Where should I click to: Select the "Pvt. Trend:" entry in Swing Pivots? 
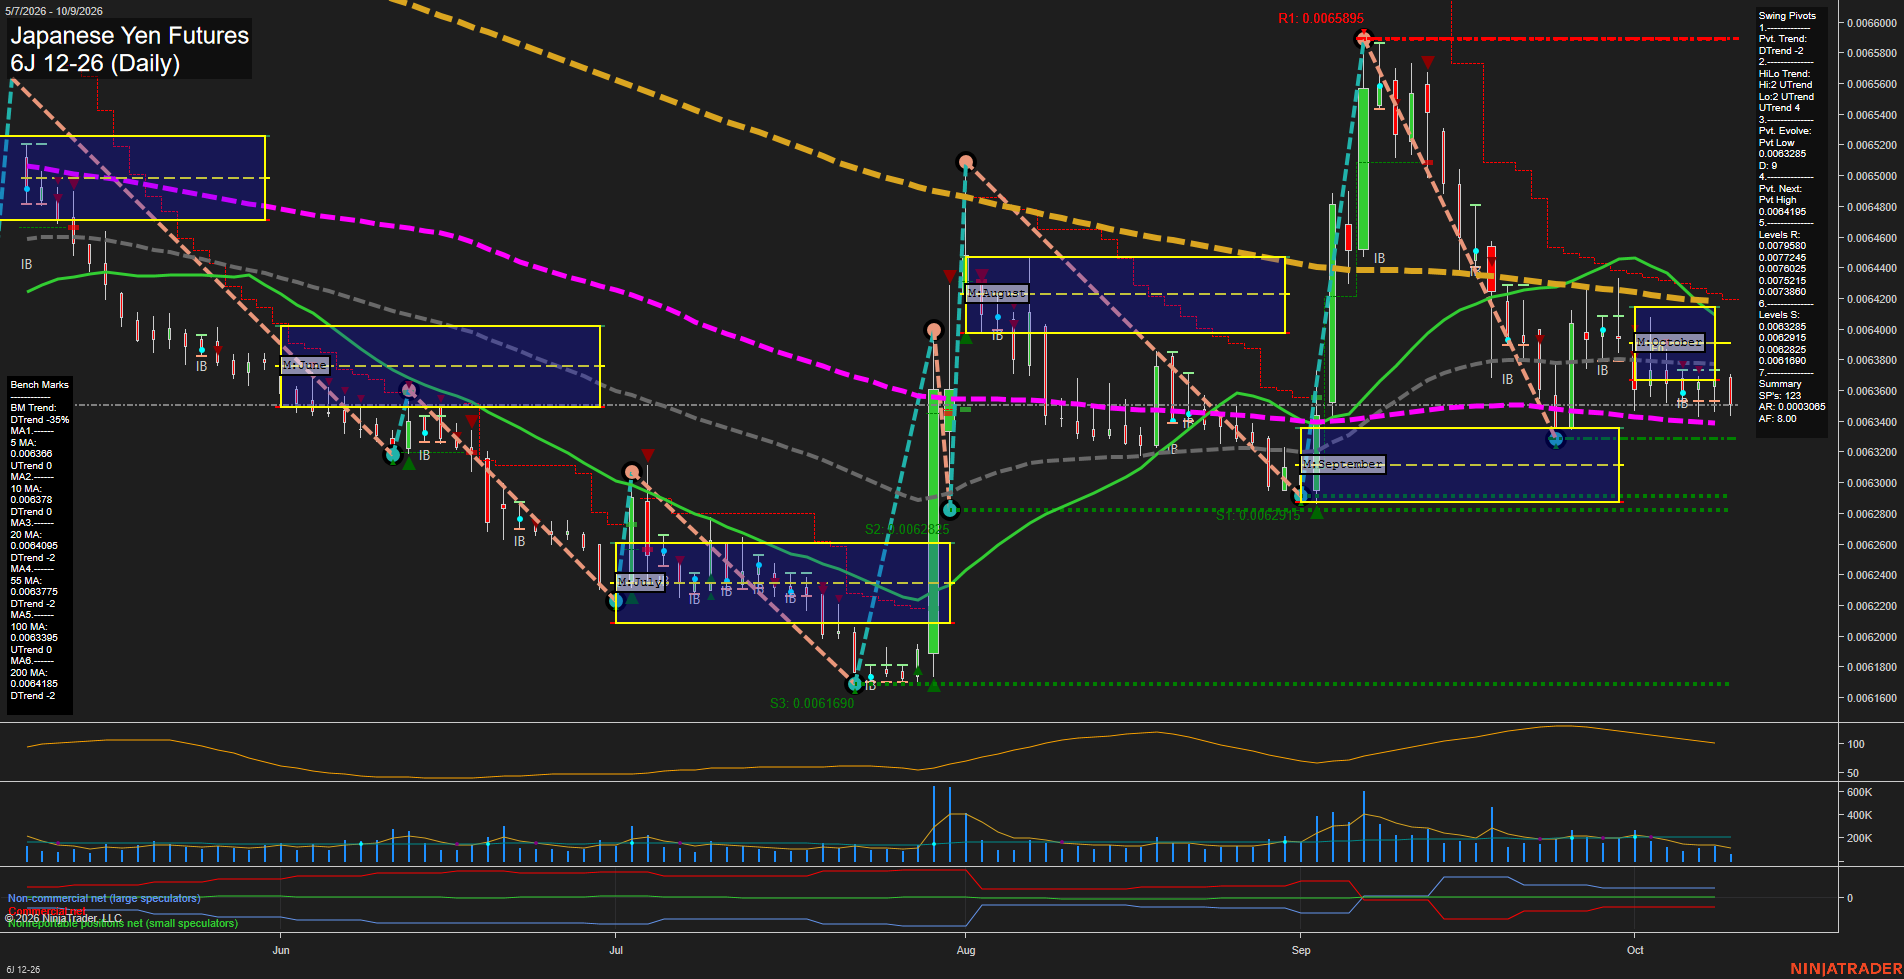(1783, 39)
